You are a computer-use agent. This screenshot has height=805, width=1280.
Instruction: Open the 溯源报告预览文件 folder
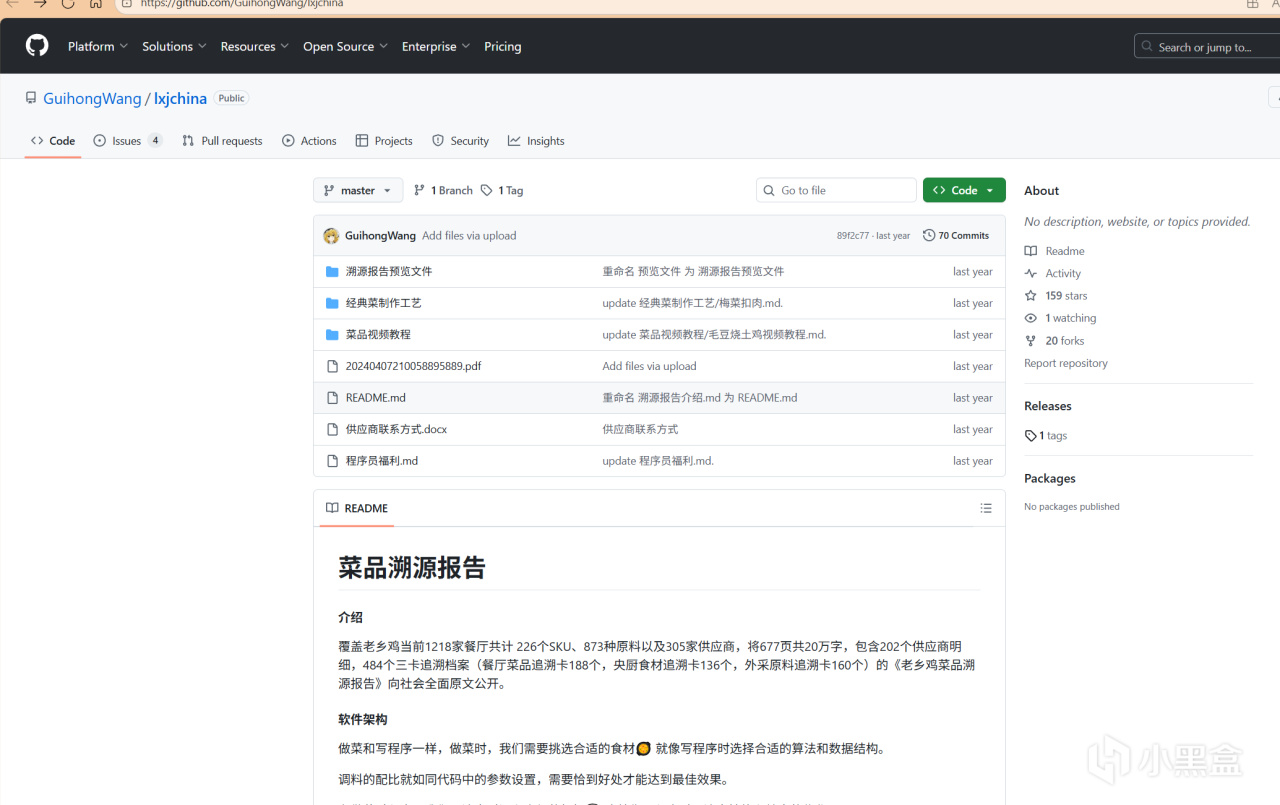tap(389, 271)
